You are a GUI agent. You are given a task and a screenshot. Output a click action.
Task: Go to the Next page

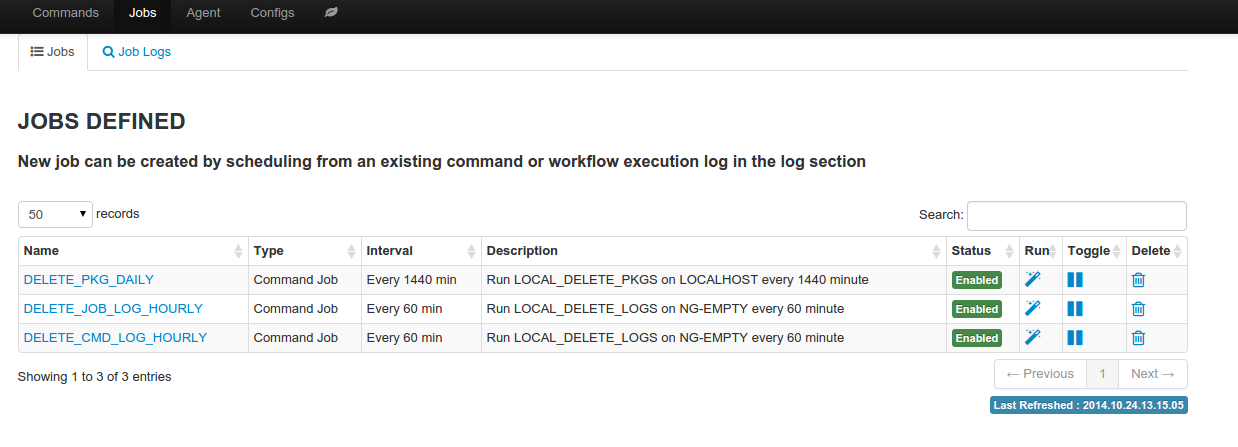[x=1152, y=374]
